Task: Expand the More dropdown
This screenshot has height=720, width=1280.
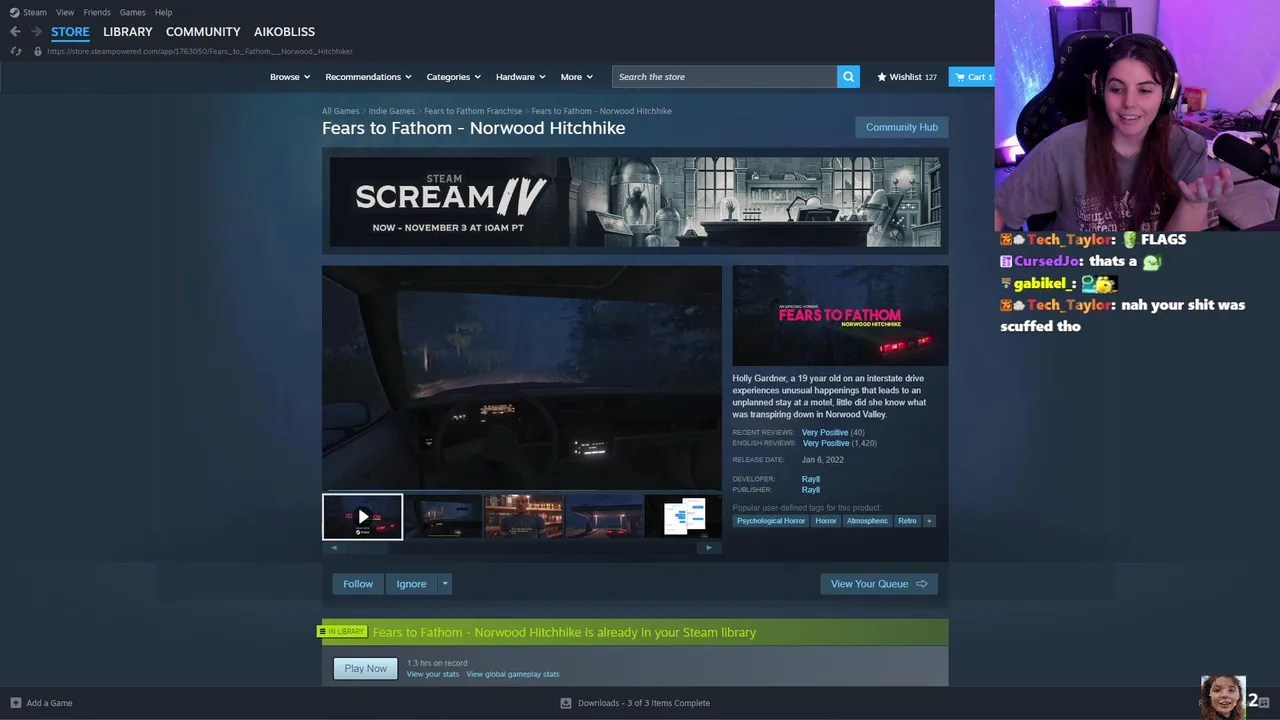Action: 577,77
